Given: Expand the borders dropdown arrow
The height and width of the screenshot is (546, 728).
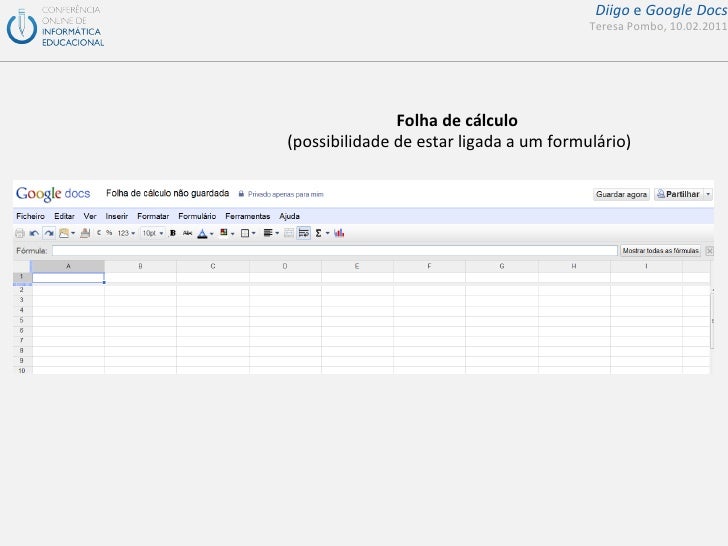Looking at the screenshot, I should click(x=254, y=234).
